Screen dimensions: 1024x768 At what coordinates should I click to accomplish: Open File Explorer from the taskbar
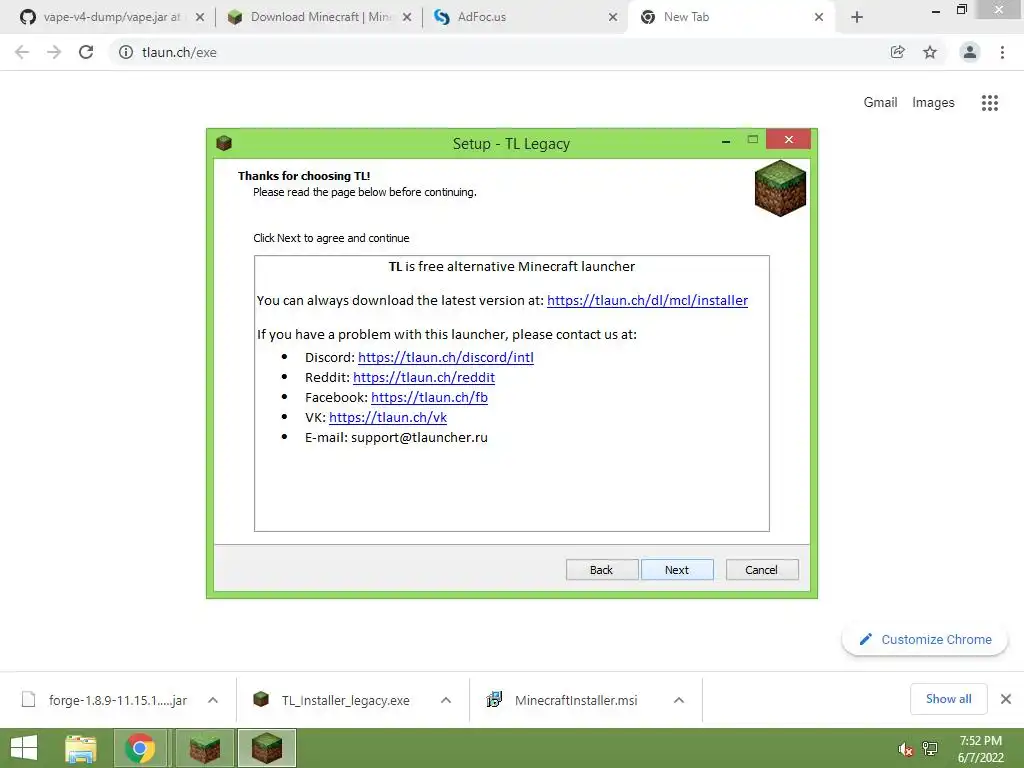click(81, 748)
